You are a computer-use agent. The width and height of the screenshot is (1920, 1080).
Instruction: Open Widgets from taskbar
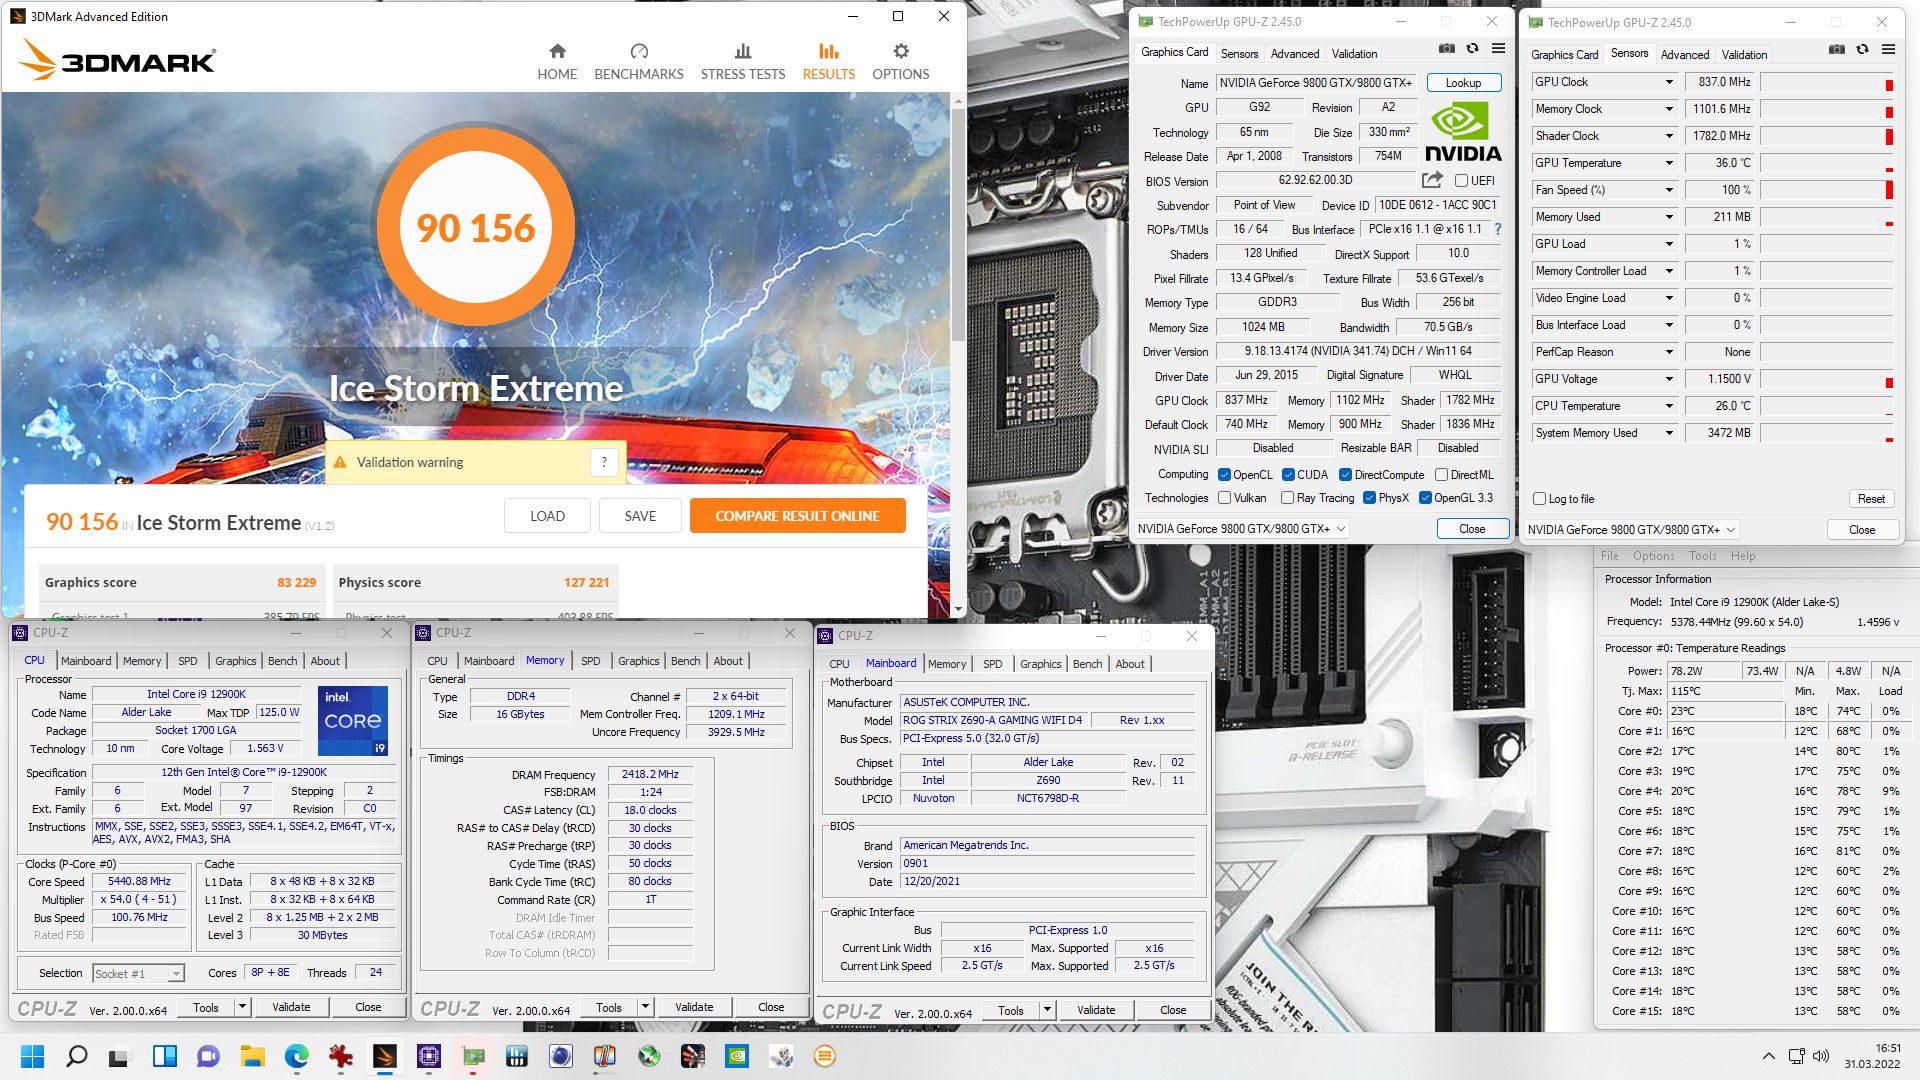[164, 1056]
